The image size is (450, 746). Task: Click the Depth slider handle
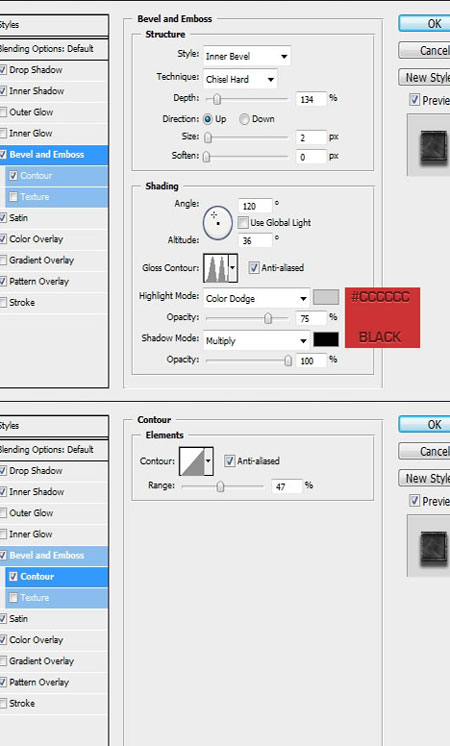point(217,99)
